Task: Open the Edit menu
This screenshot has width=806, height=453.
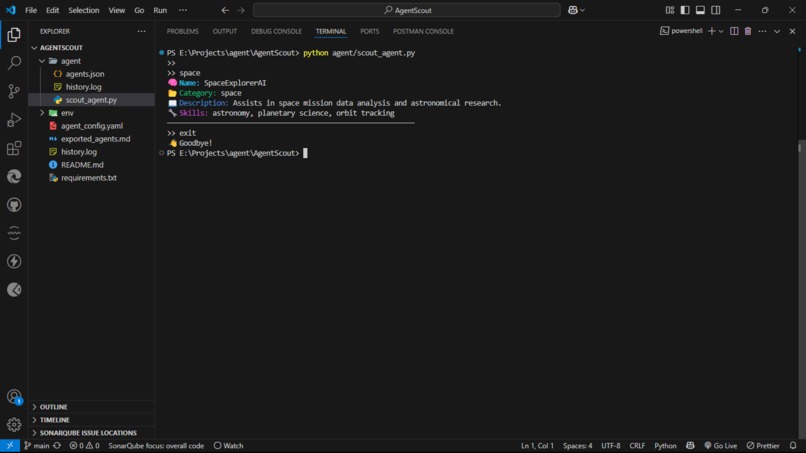Action: (x=52, y=10)
